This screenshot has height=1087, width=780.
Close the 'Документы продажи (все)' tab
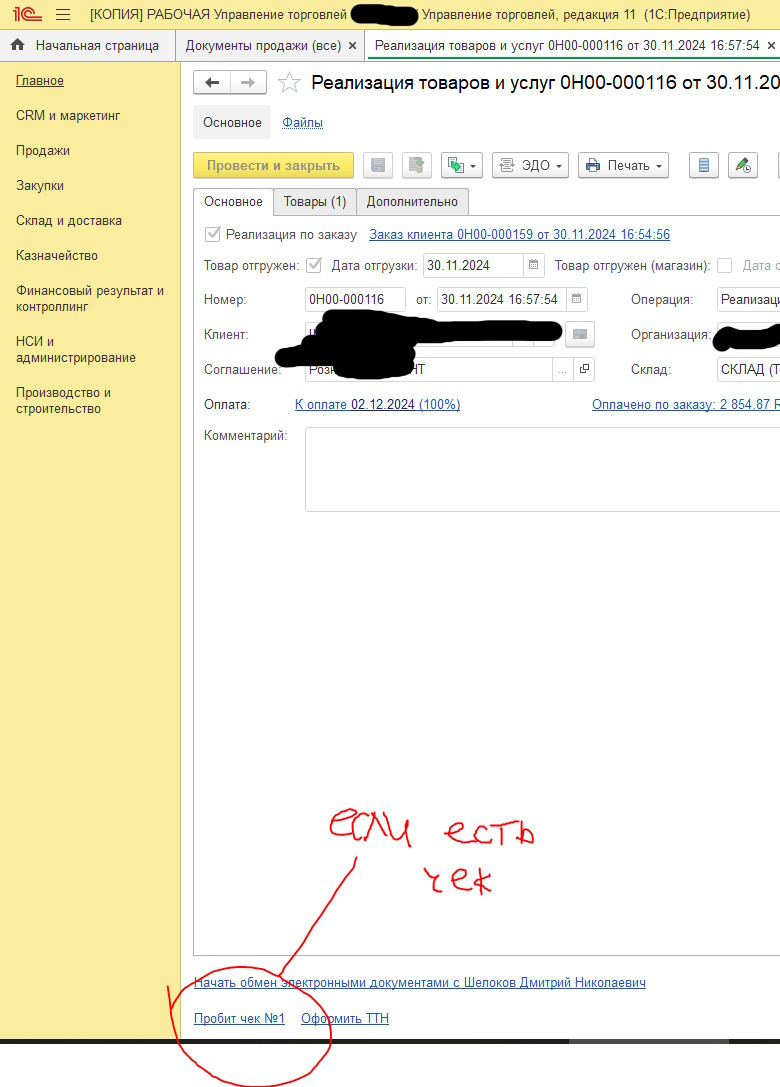point(352,46)
